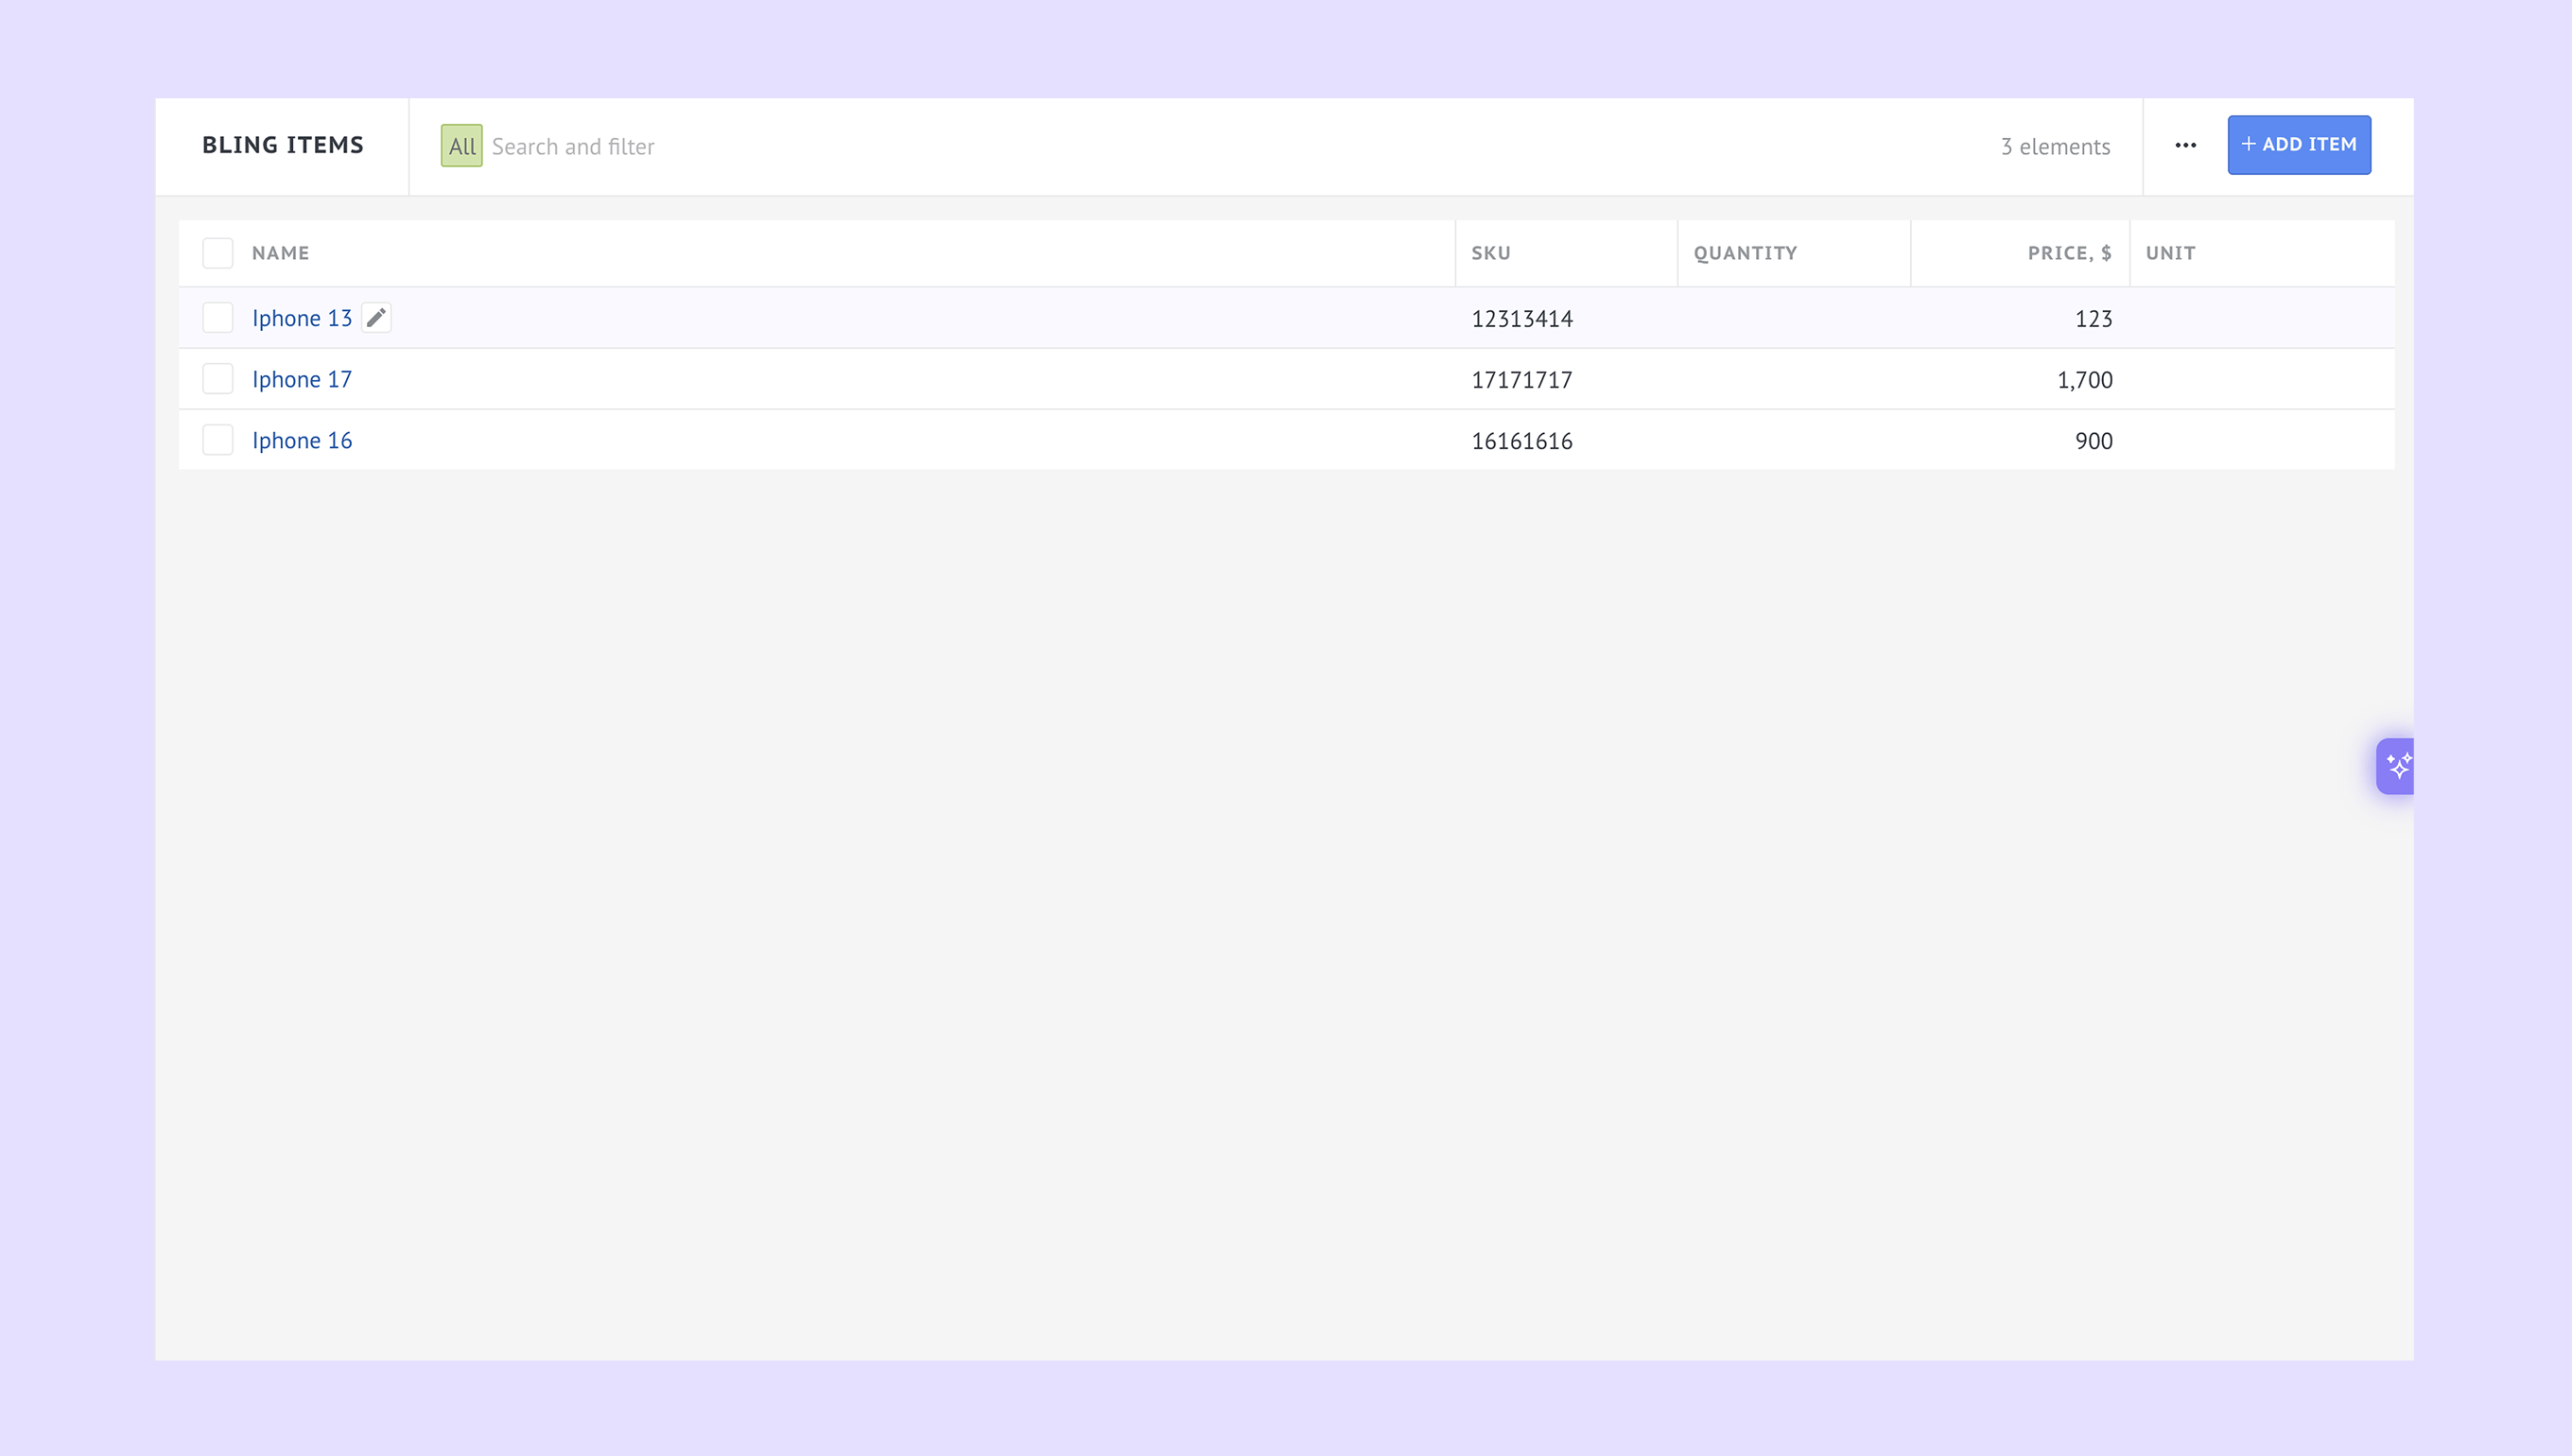The width and height of the screenshot is (2572, 1456).
Task: Sort by the Price, $ column header
Action: (2068, 253)
